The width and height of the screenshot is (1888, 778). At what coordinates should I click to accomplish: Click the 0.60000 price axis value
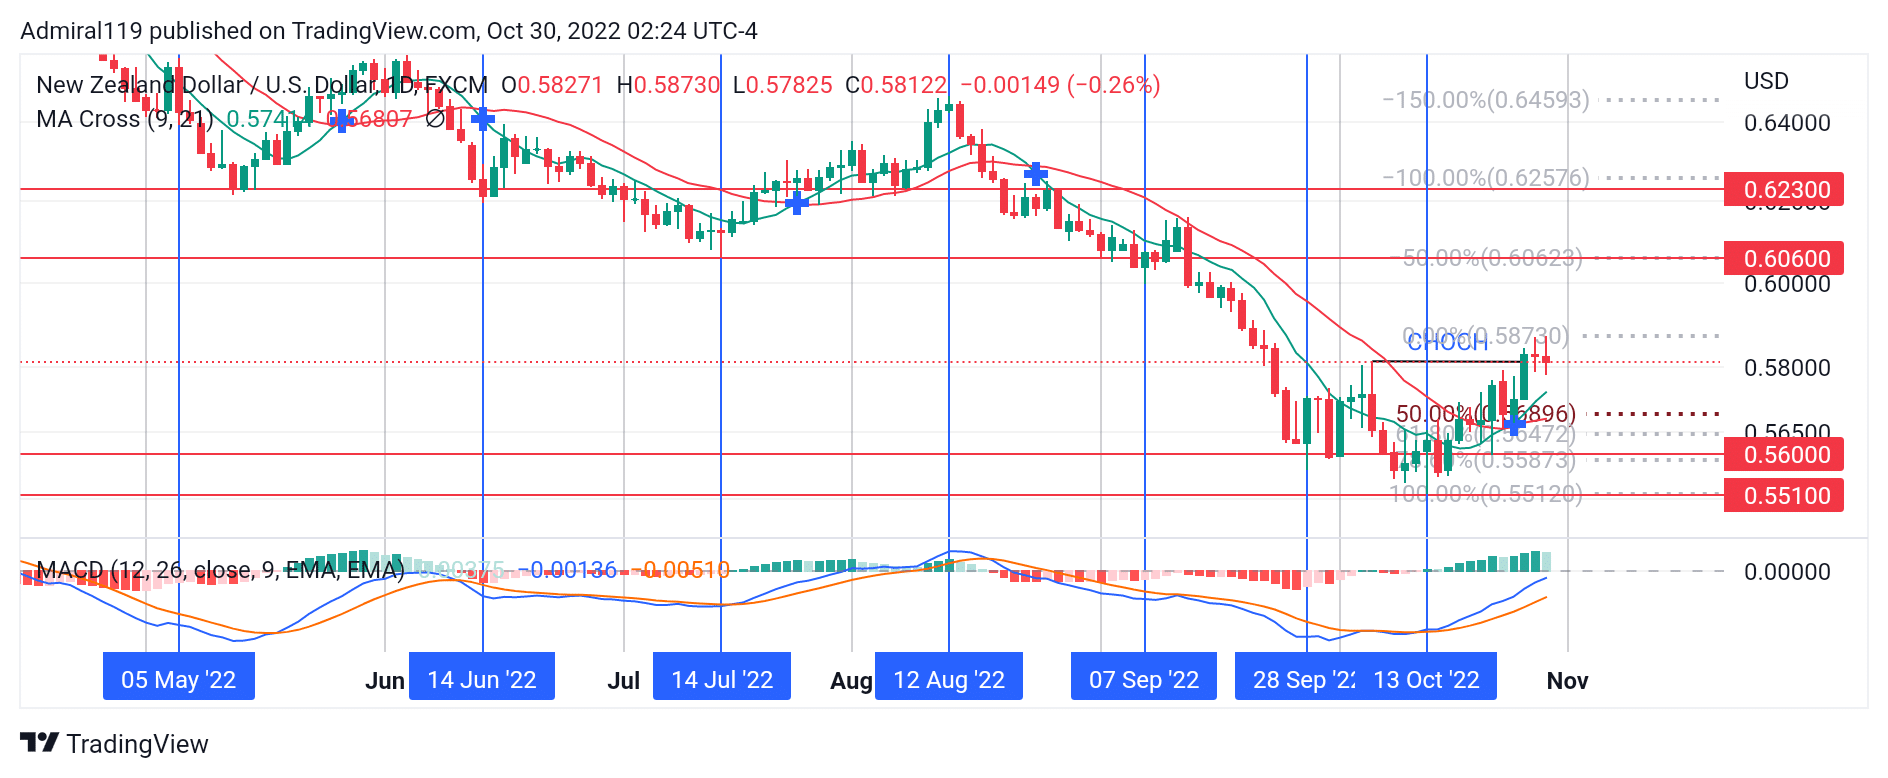[x=1787, y=284]
